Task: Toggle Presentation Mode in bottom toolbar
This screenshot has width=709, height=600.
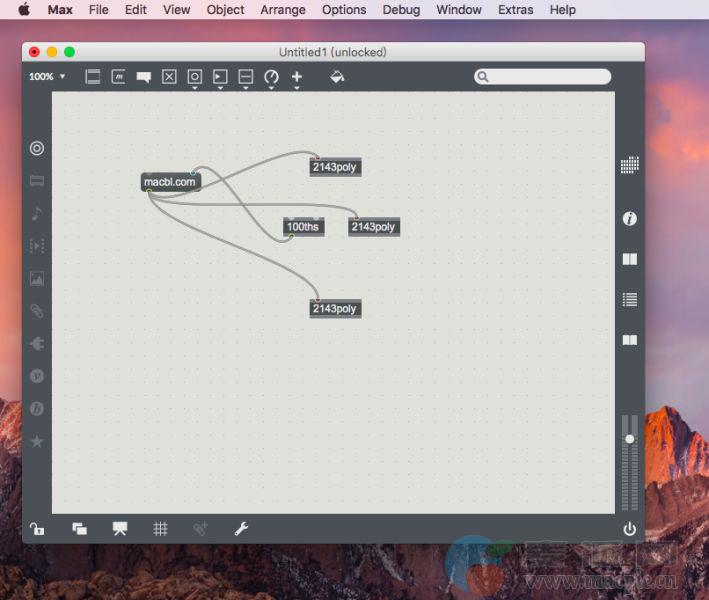Action: click(120, 529)
